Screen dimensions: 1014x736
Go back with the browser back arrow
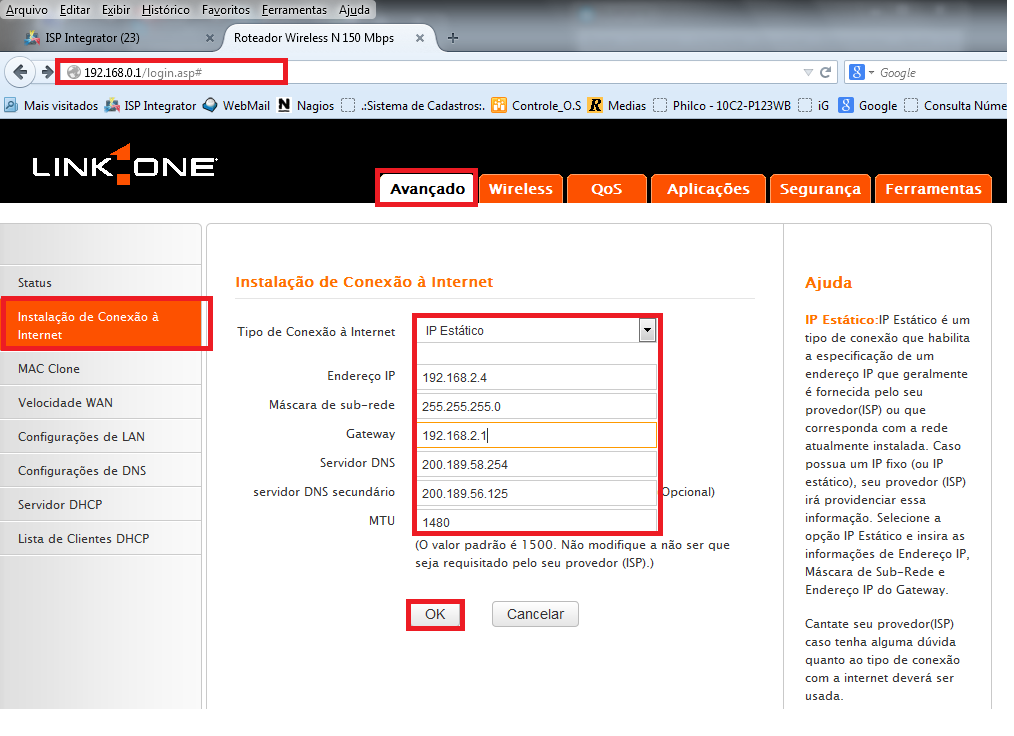(x=20, y=72)
